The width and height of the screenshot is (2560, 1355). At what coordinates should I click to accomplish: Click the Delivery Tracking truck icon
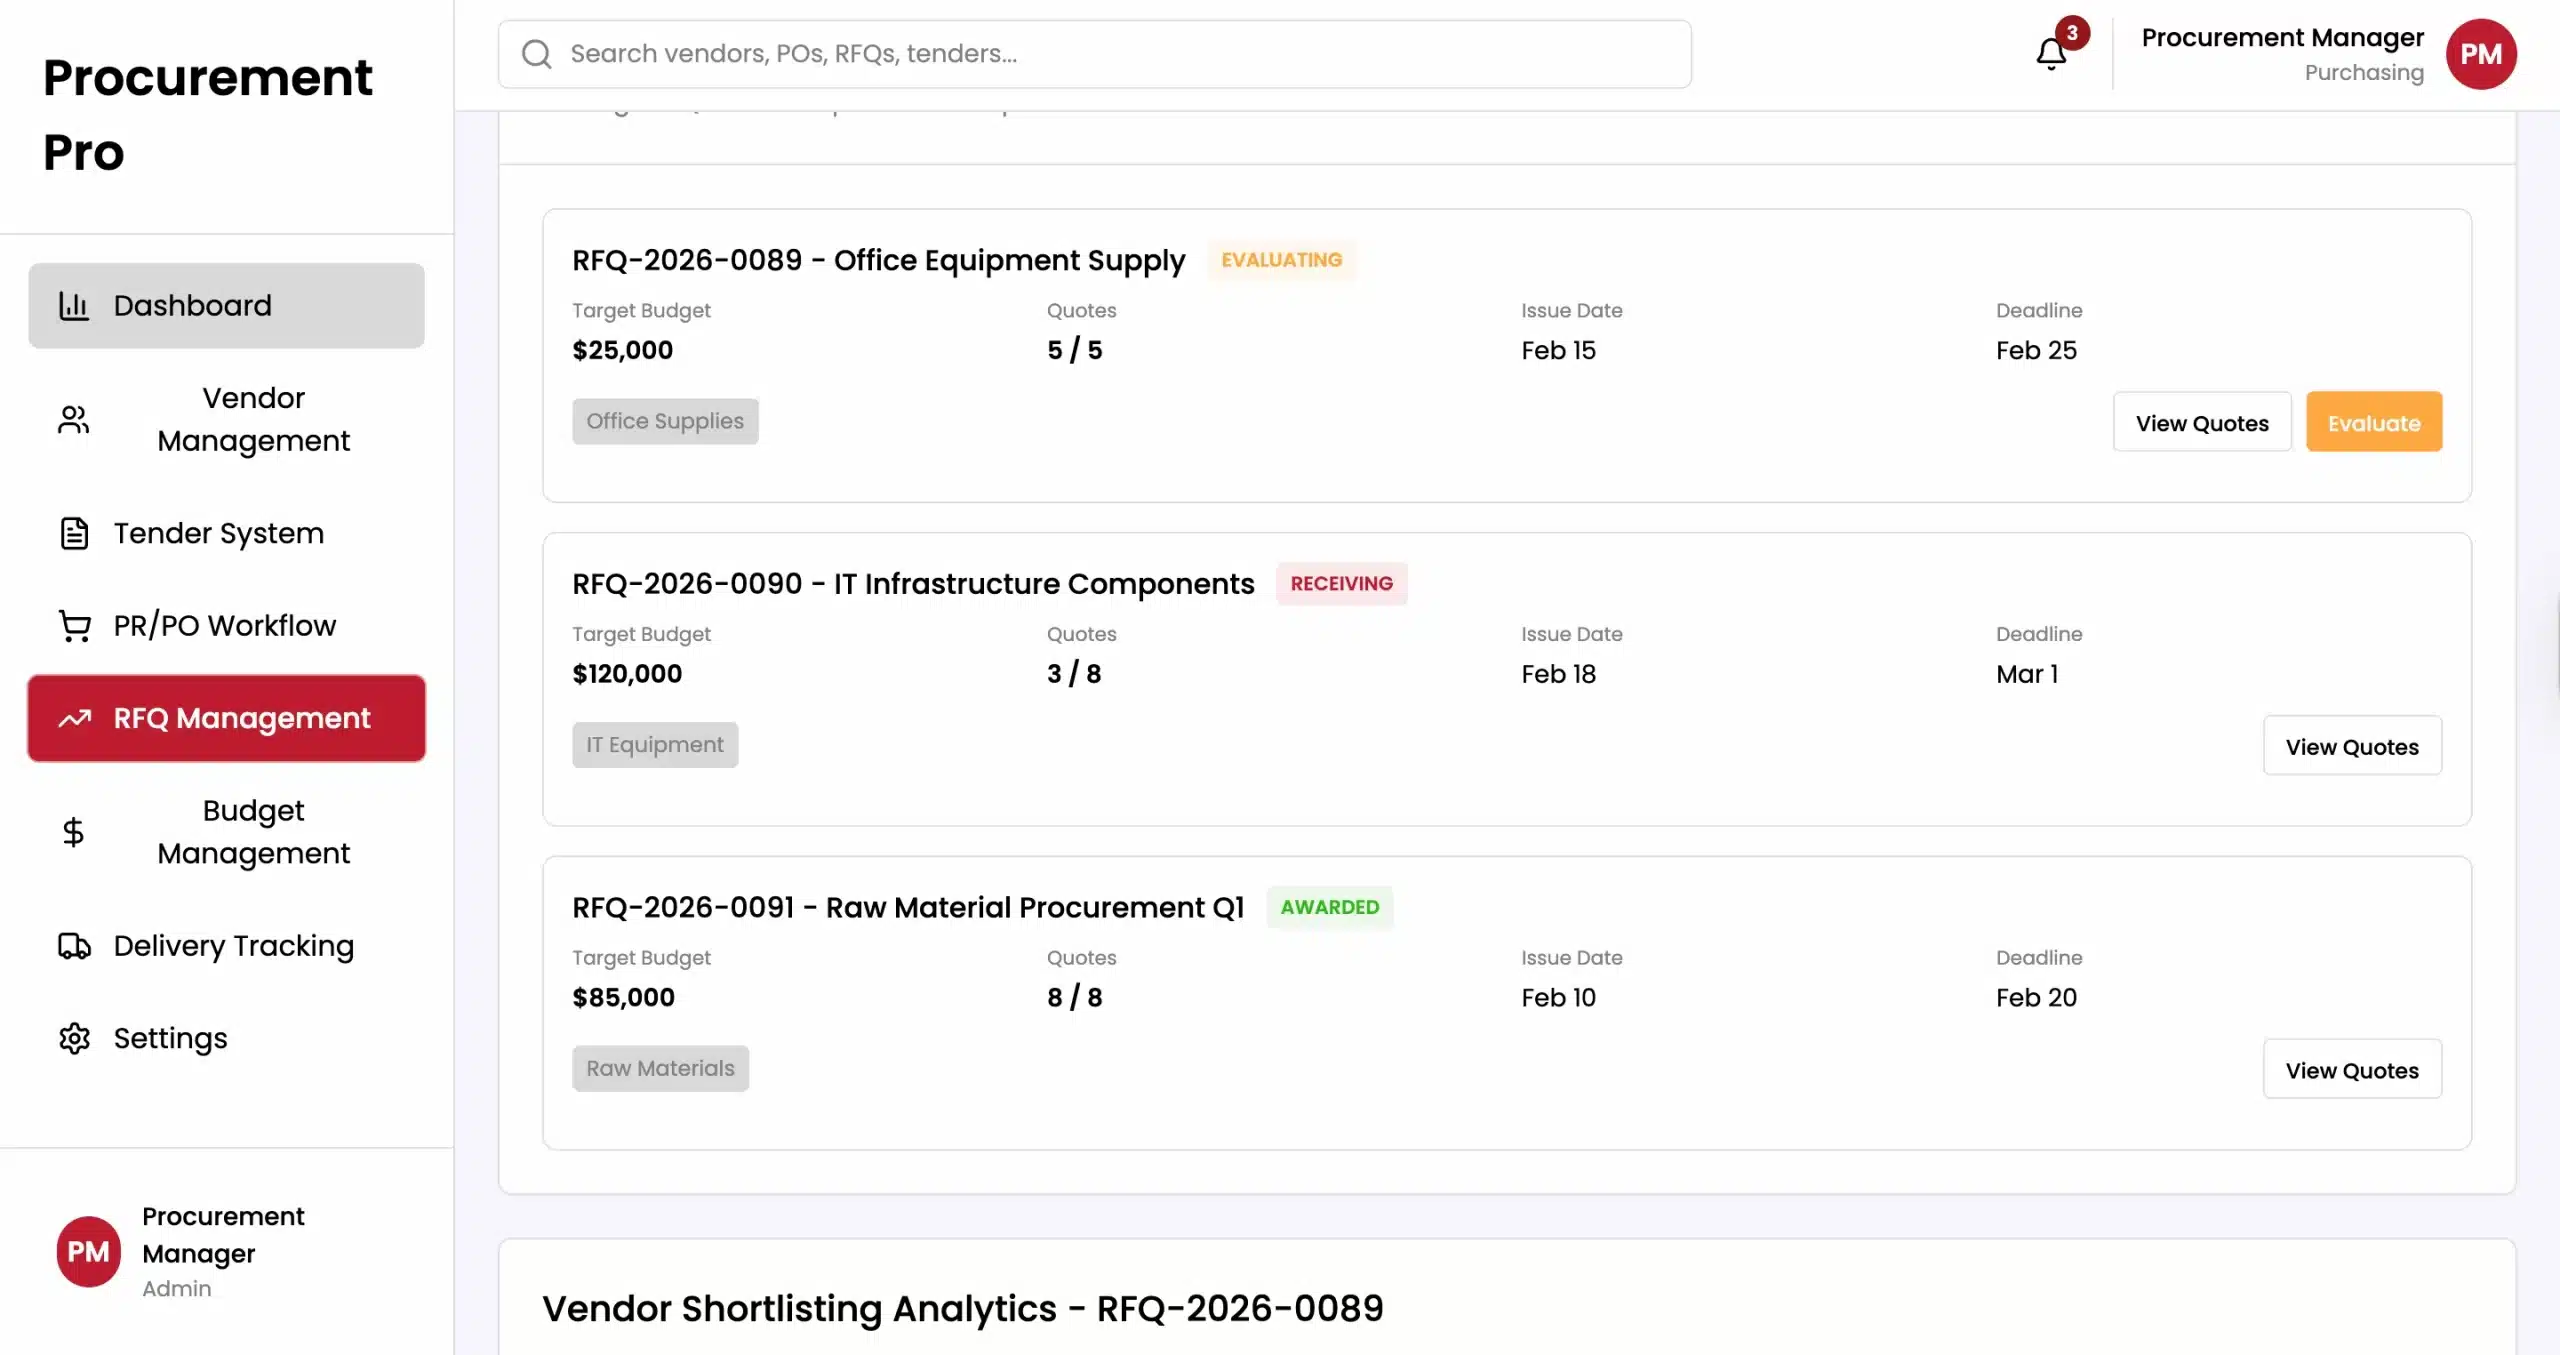pyautogui.click(x=74, y=946)
